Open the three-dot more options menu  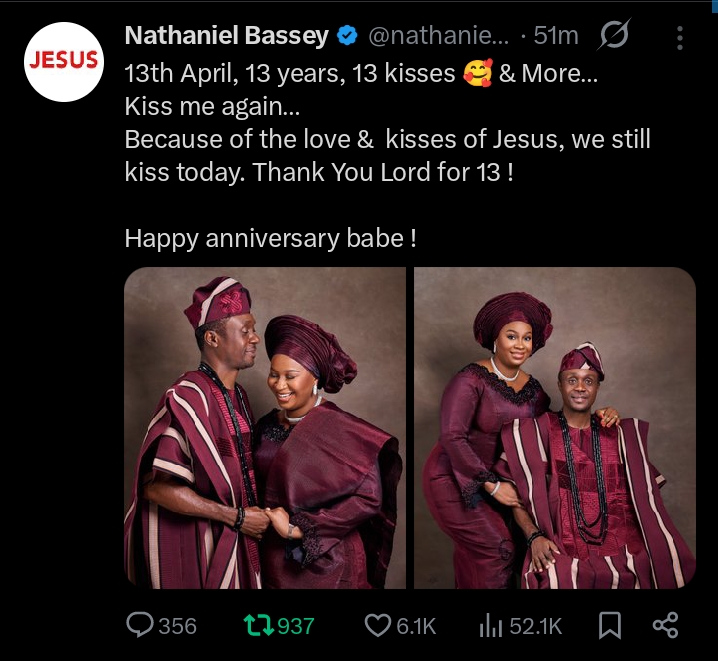[680, 38]
